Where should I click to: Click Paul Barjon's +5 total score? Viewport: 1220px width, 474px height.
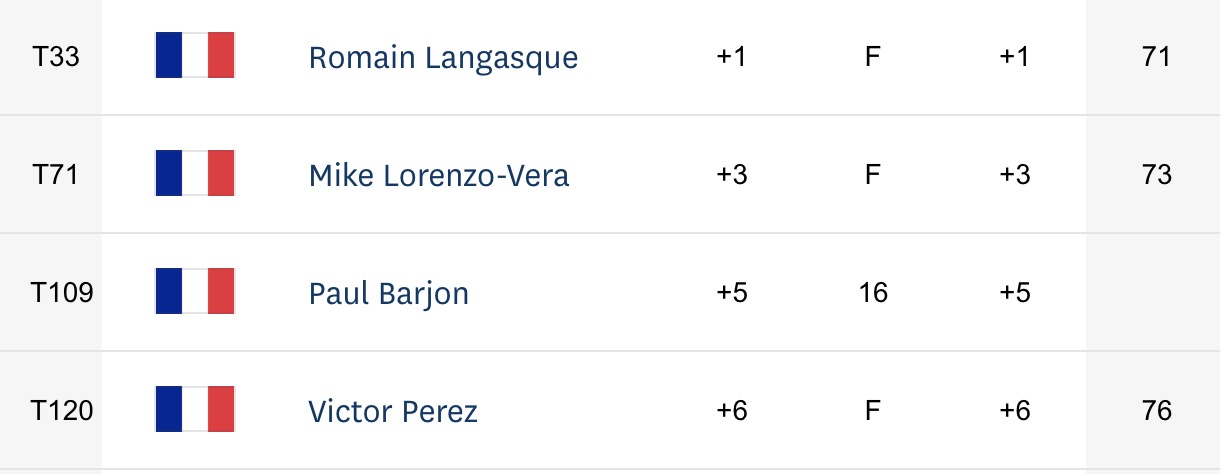(x=732, y=293)
